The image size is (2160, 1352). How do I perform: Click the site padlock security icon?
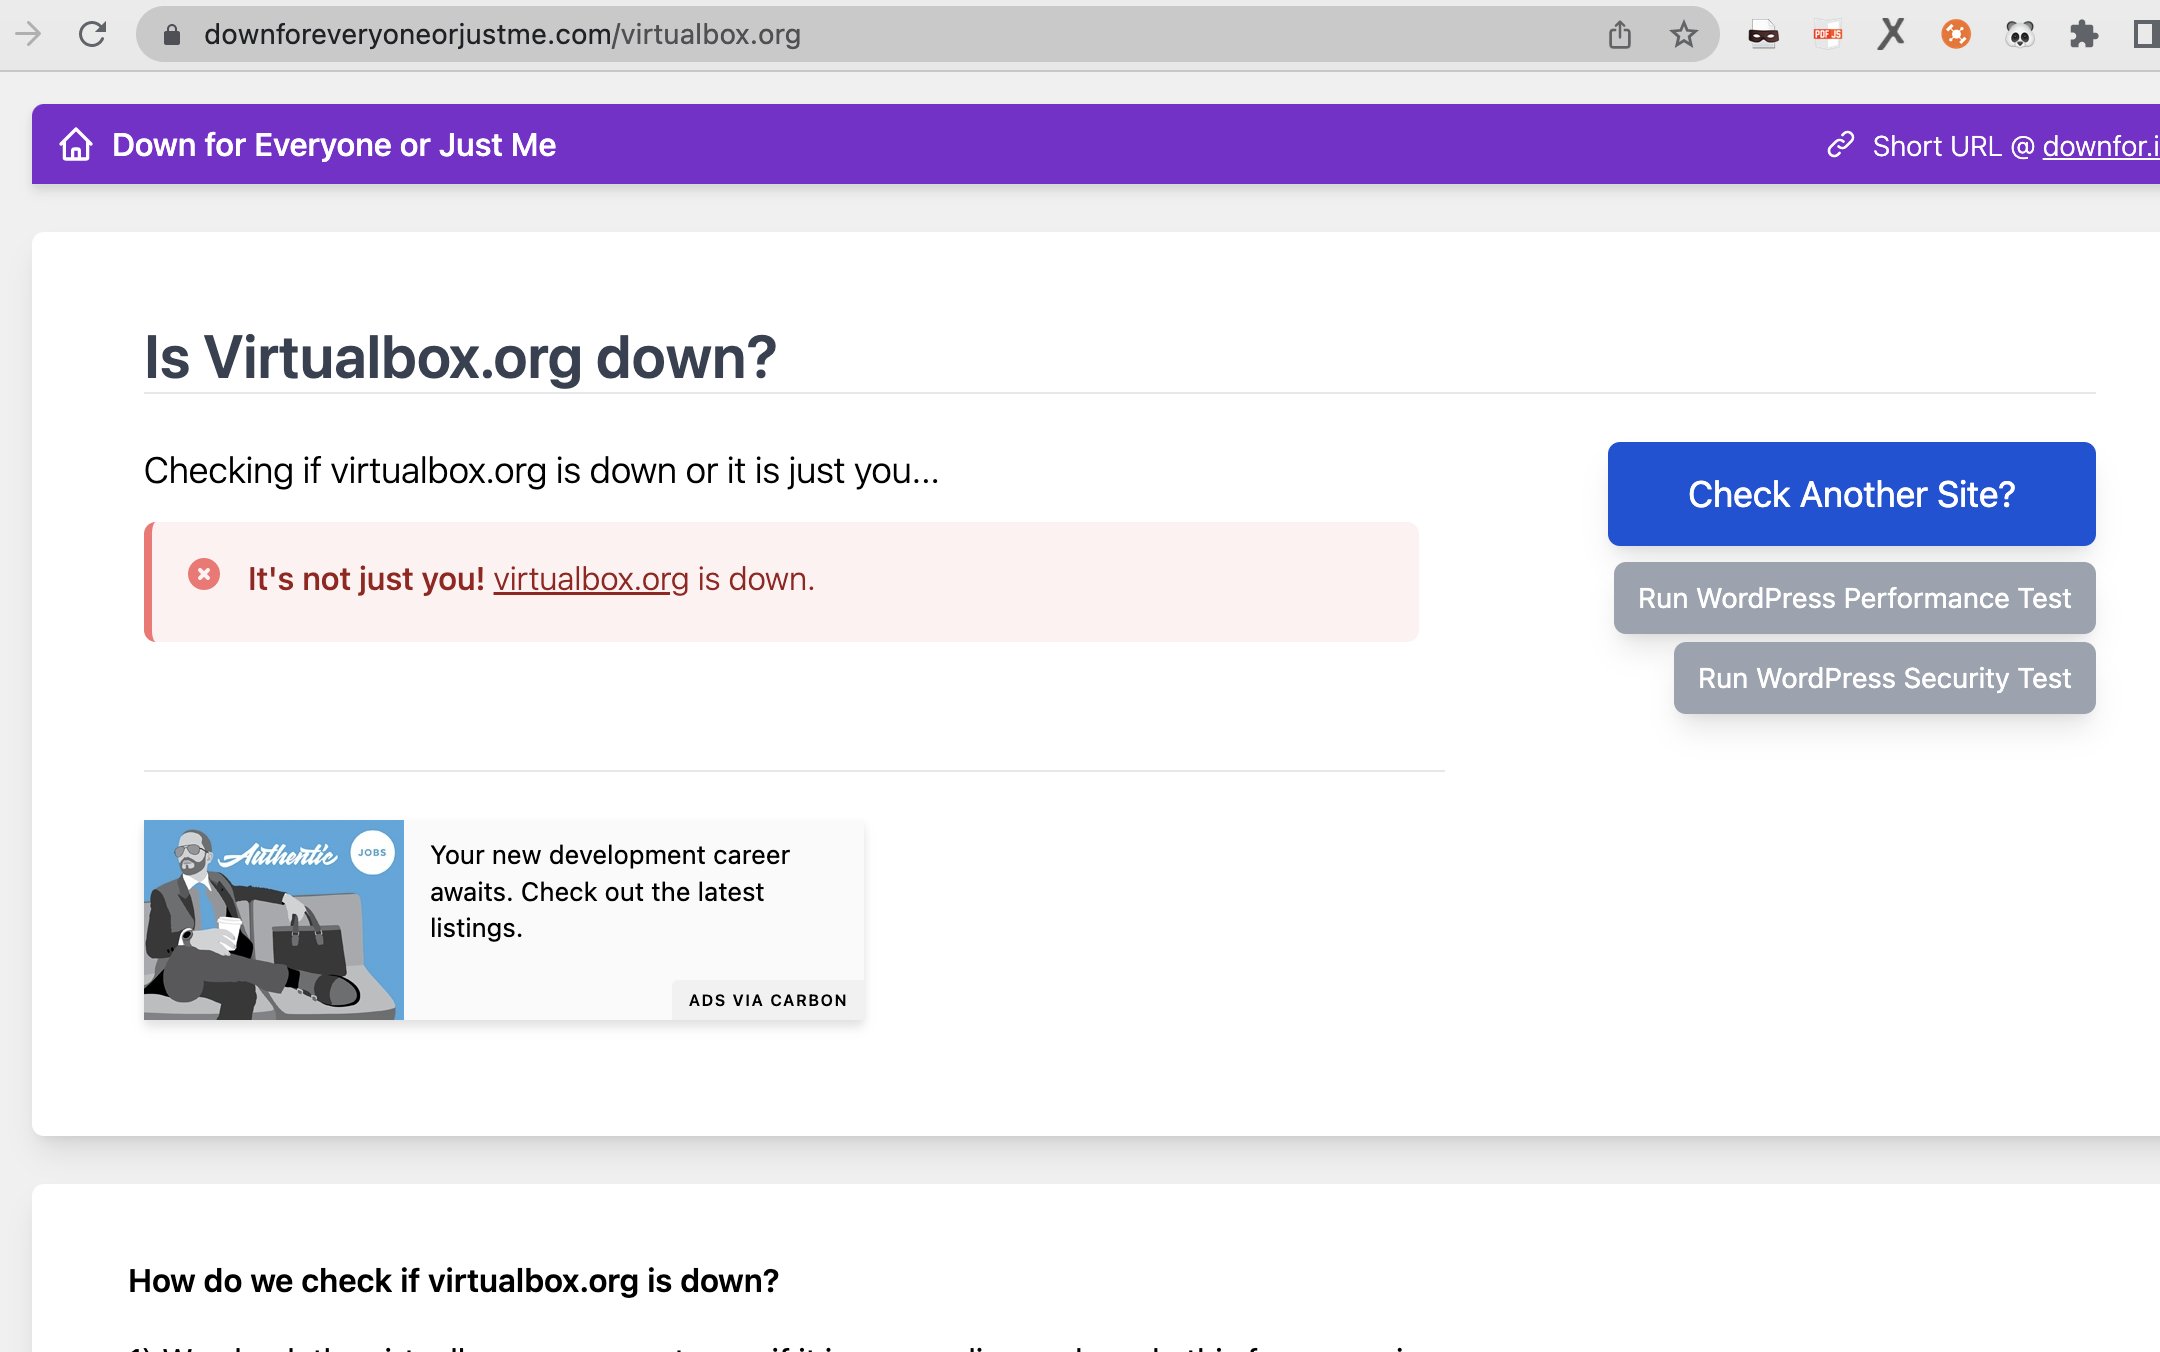tap(172, 35)
